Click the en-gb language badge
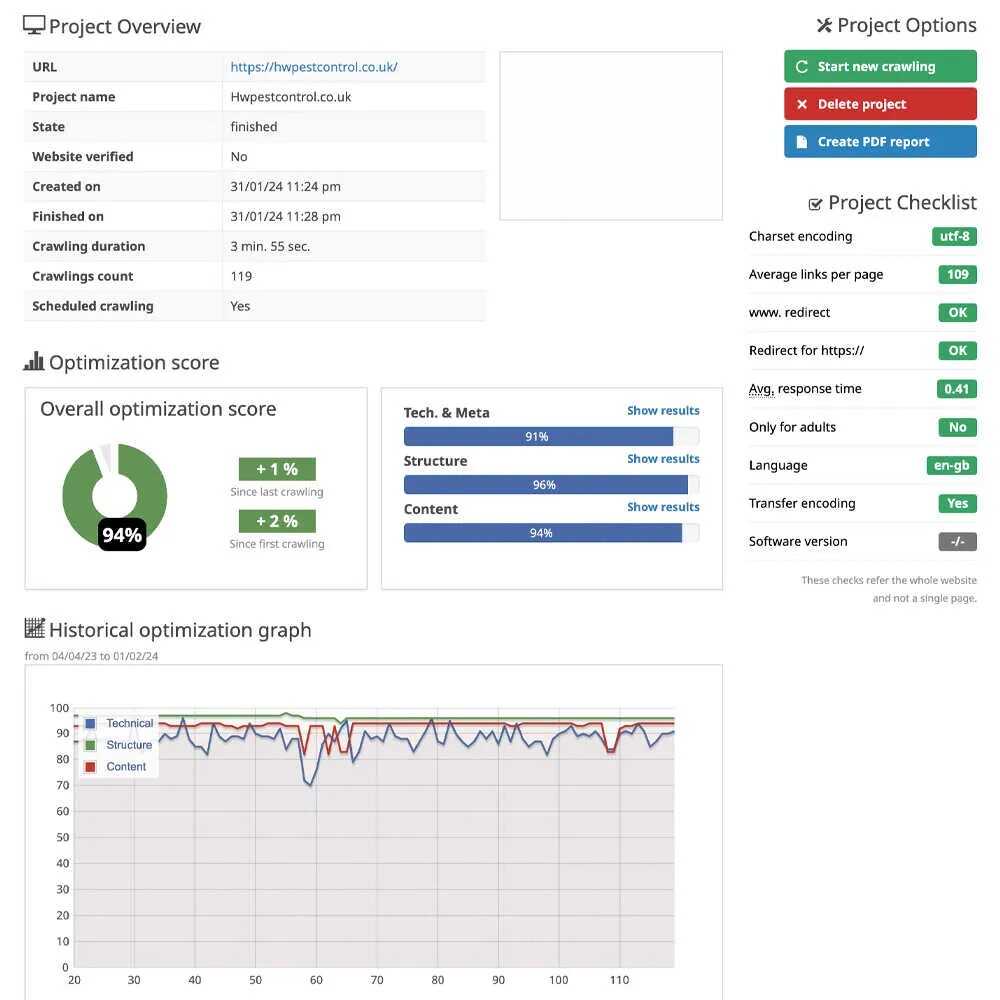 [952, 466]
